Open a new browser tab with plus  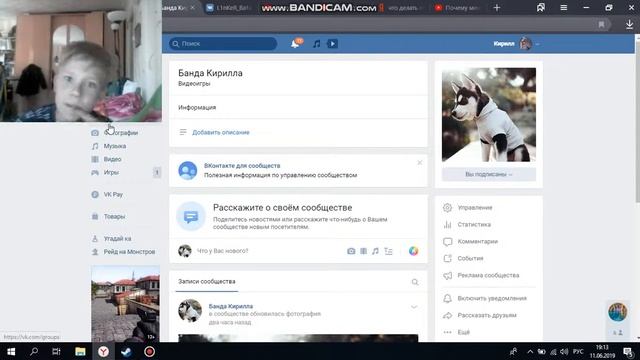(x=497, y=8)
